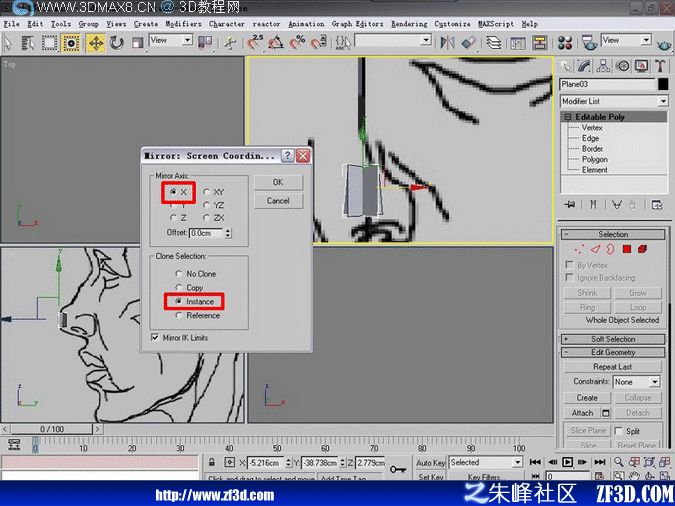Click the Quick Render teapot icon
The image size is (675, 506).
point(664,43)
